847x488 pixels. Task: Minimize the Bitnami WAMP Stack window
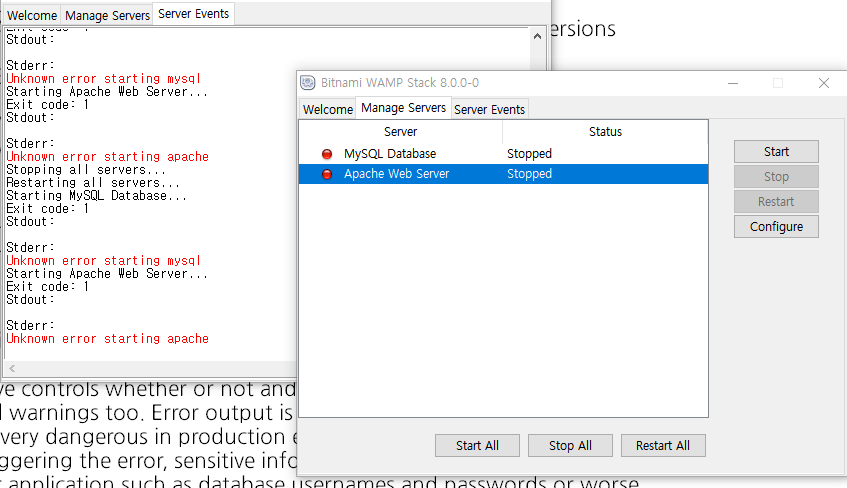[733, 83]
